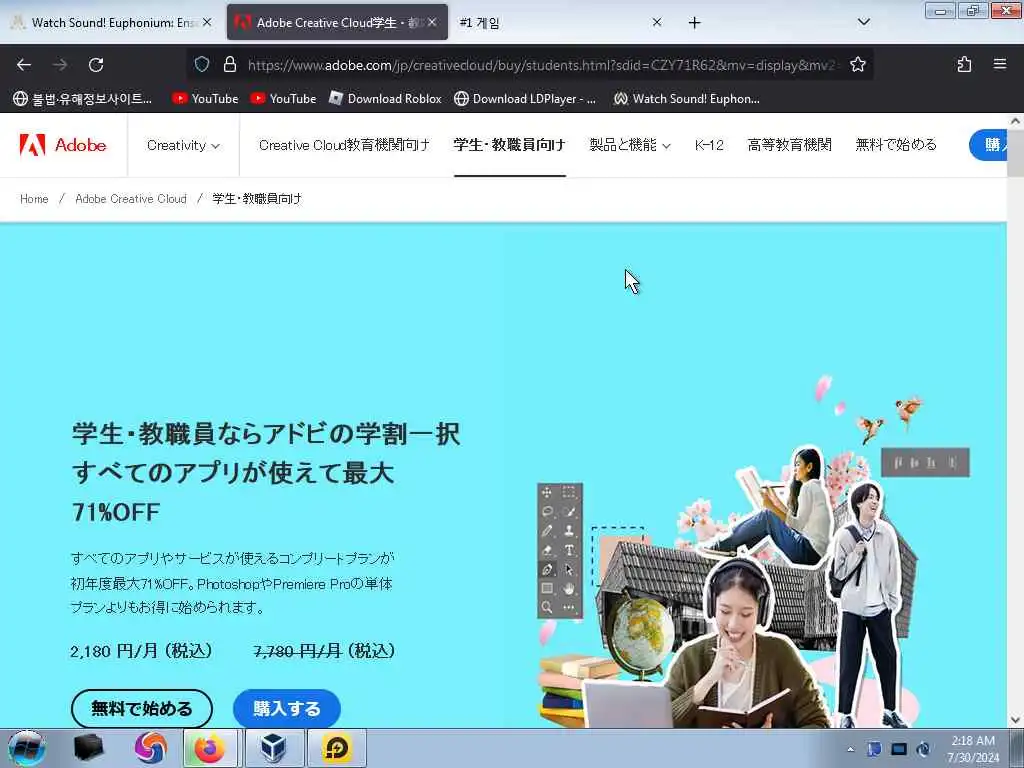
Task: Click the blue 購入 button in header
Action: [988, 145]
